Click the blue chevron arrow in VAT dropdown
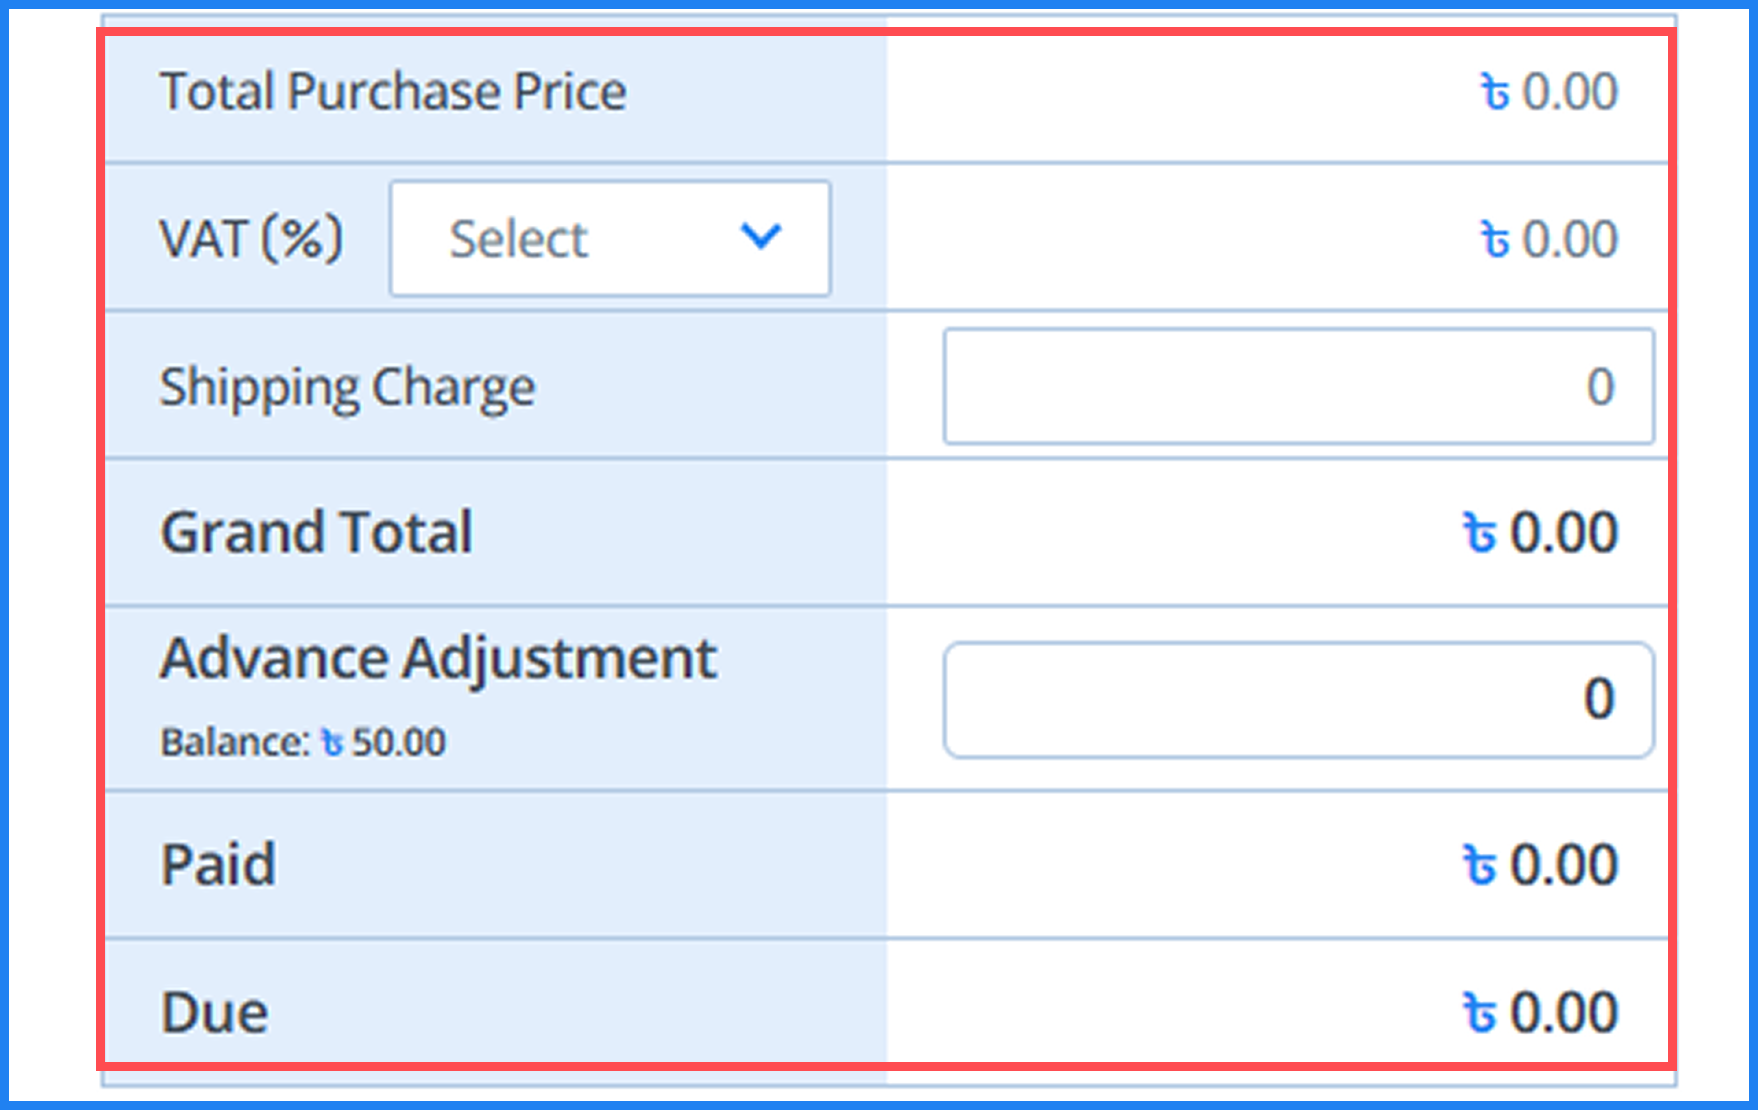This screenshot has height=1110, width=1758. point(760,237)
